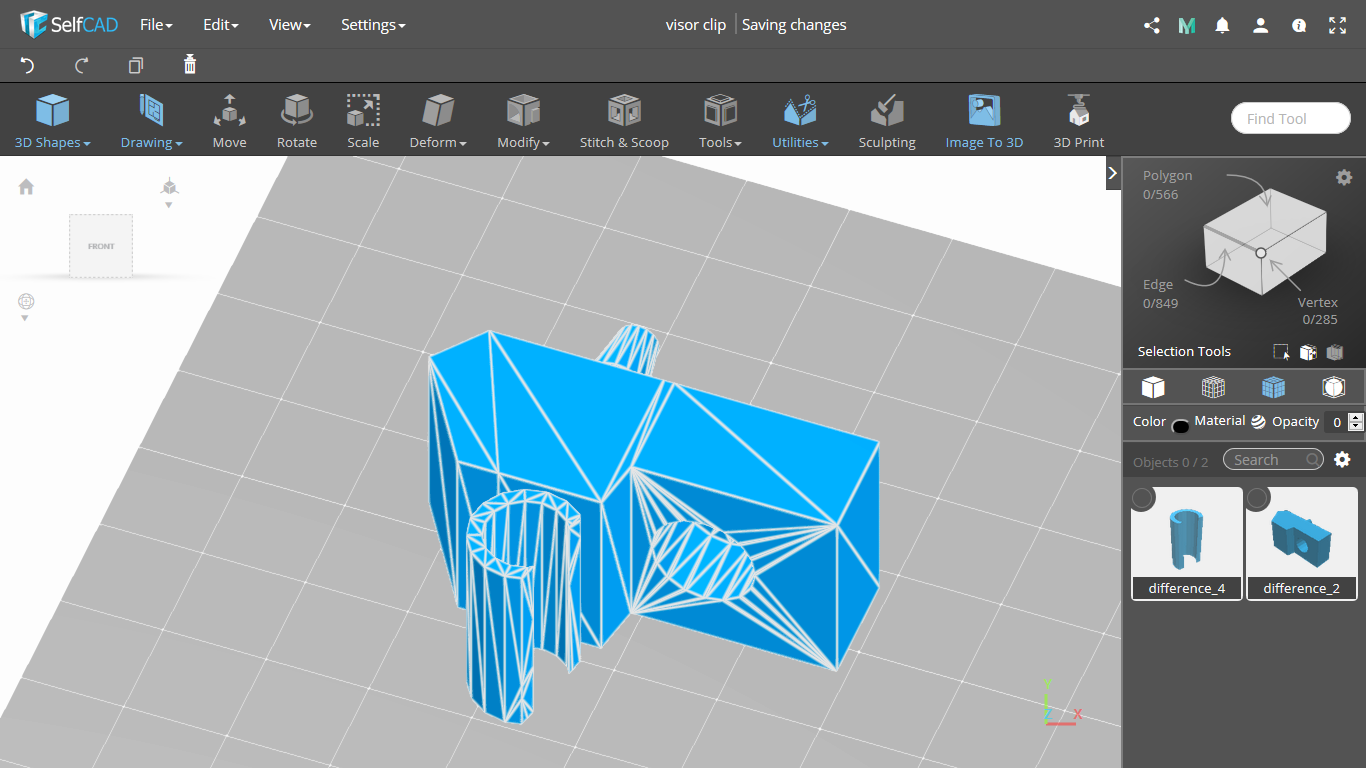The height and width of the screenshot is (768, 1366).
Task: Click the Objects Search field
Action: (x=1273, y=460)
